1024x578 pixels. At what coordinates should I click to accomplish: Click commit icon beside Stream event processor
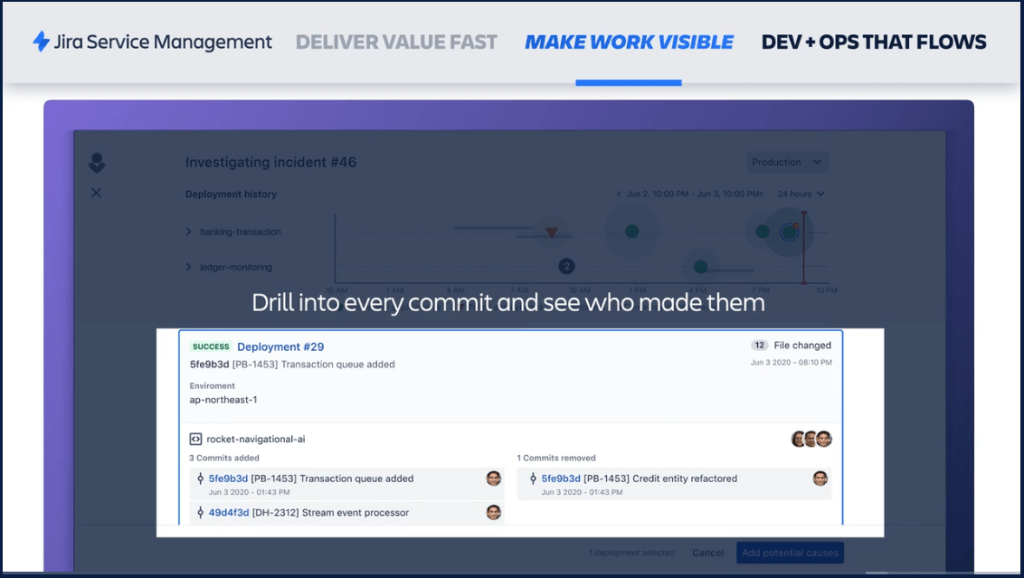point(200,513)
